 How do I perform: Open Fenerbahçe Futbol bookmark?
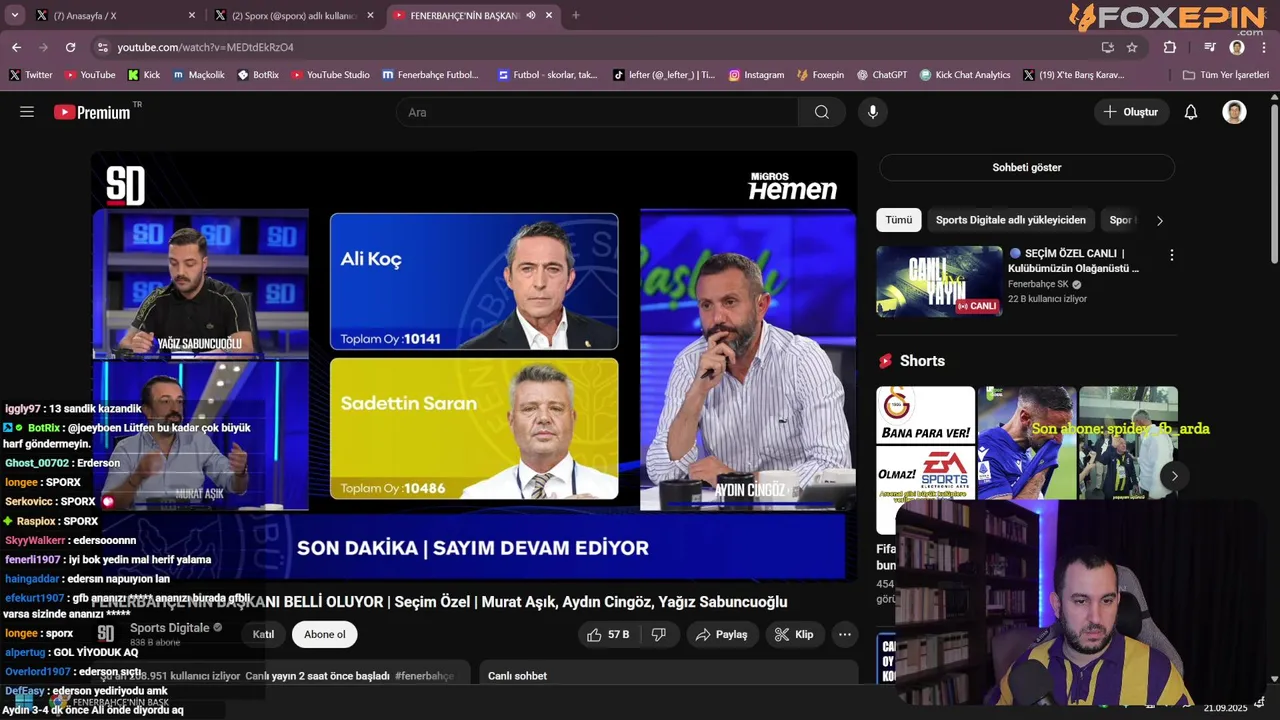point(431,75)
